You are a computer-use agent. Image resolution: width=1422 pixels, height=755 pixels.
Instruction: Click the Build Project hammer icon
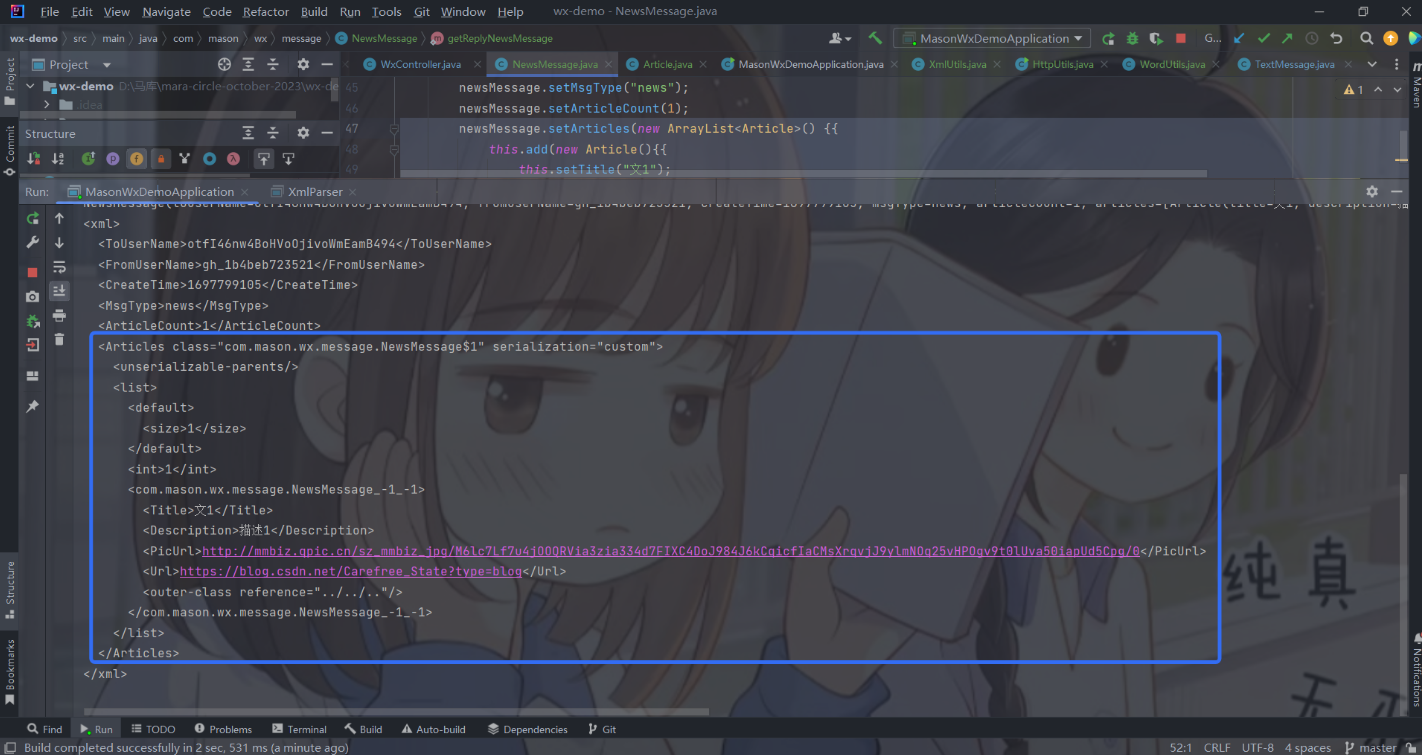[875, 38]
